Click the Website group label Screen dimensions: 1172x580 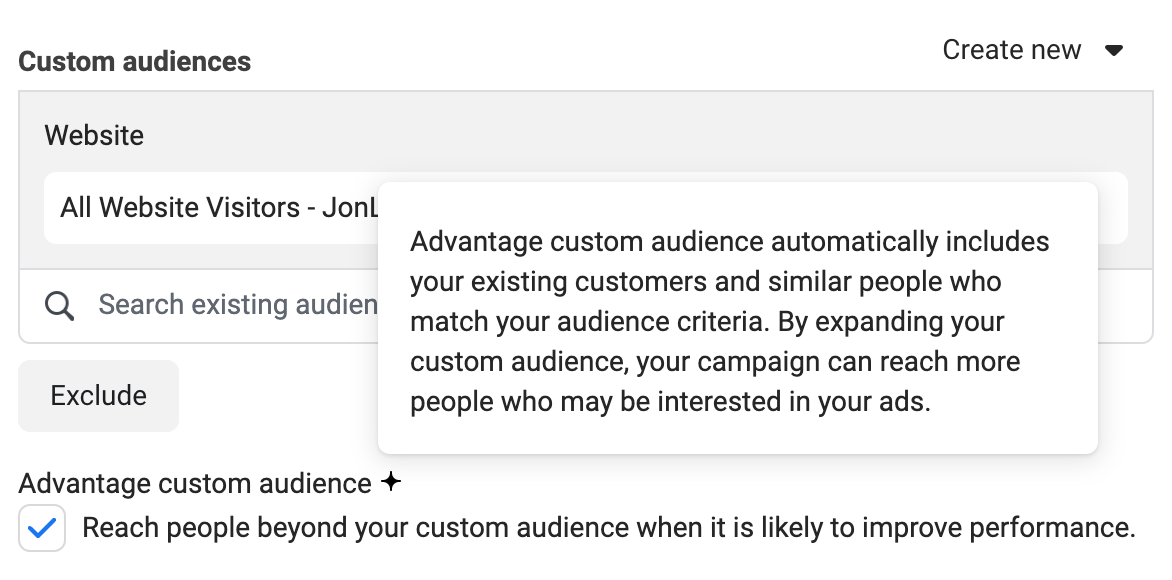(94, 135)
